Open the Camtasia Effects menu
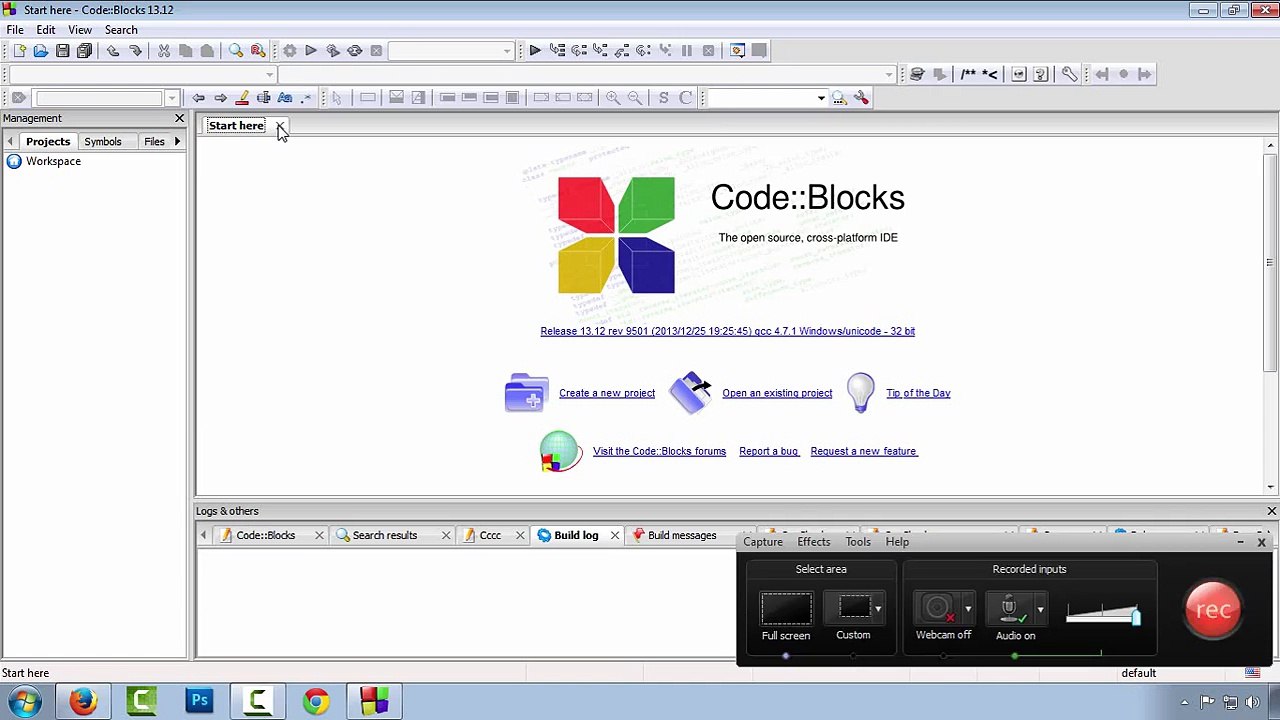This screenshot has width=1280, height=720. 813,542
